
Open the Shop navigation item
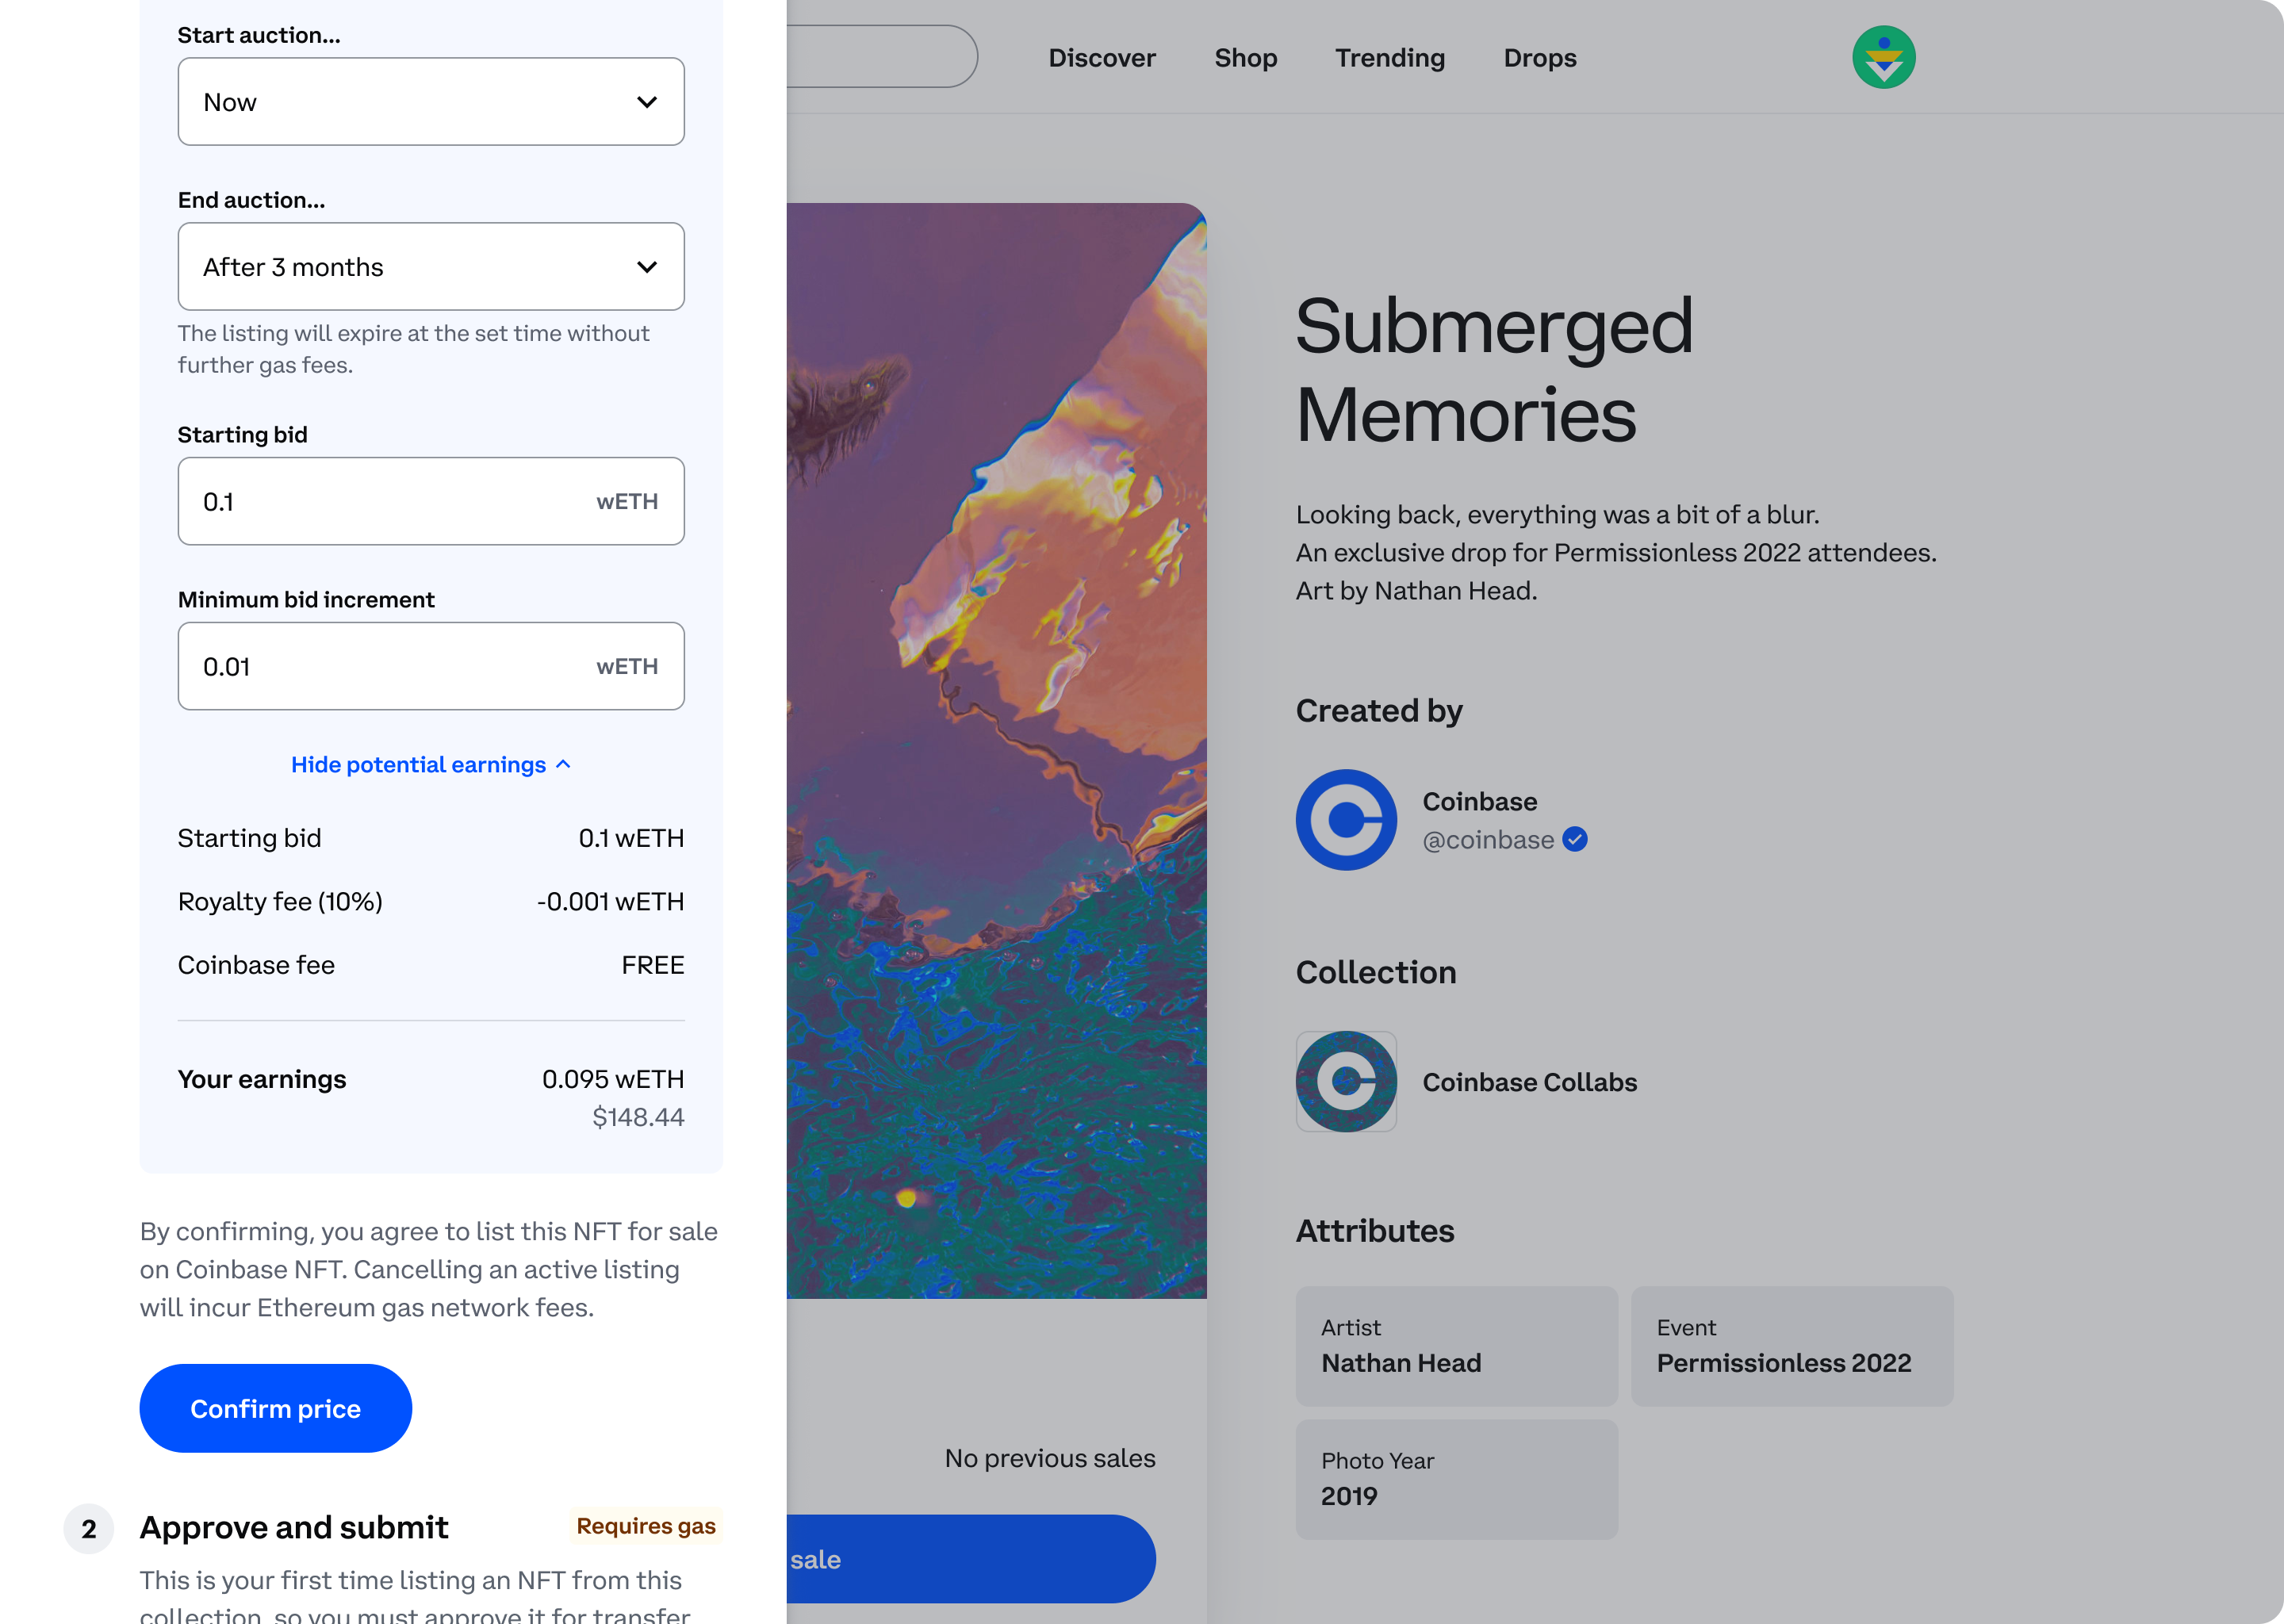pyautogui.click(x=1245, y=58)
